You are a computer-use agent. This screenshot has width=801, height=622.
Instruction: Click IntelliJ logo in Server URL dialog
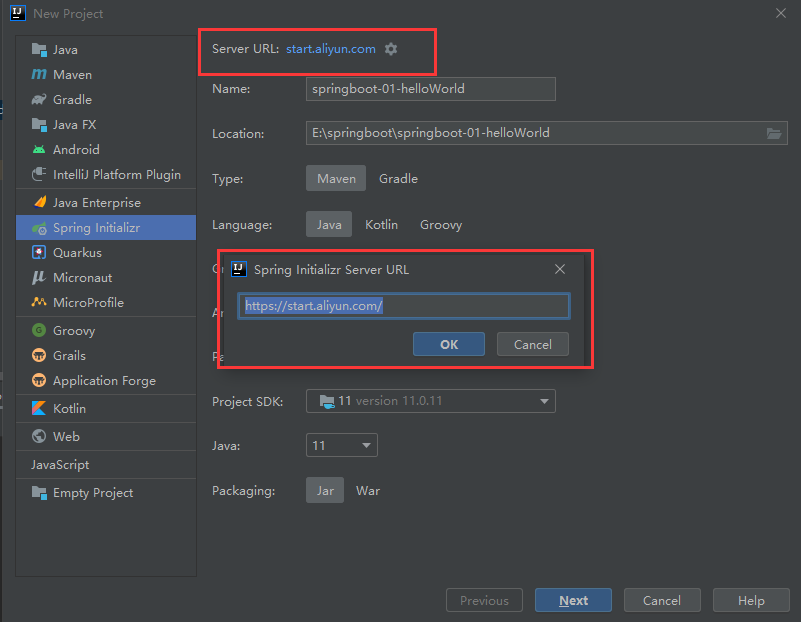click(x=239, y=269)
